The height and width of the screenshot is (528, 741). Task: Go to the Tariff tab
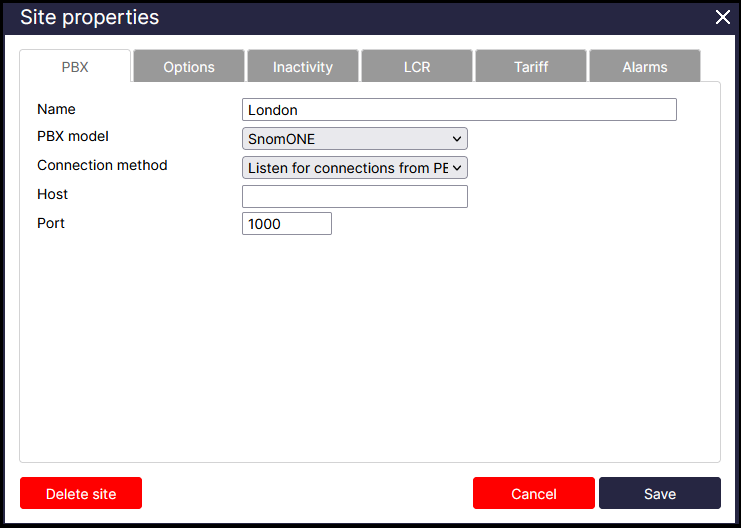point(531,67)
